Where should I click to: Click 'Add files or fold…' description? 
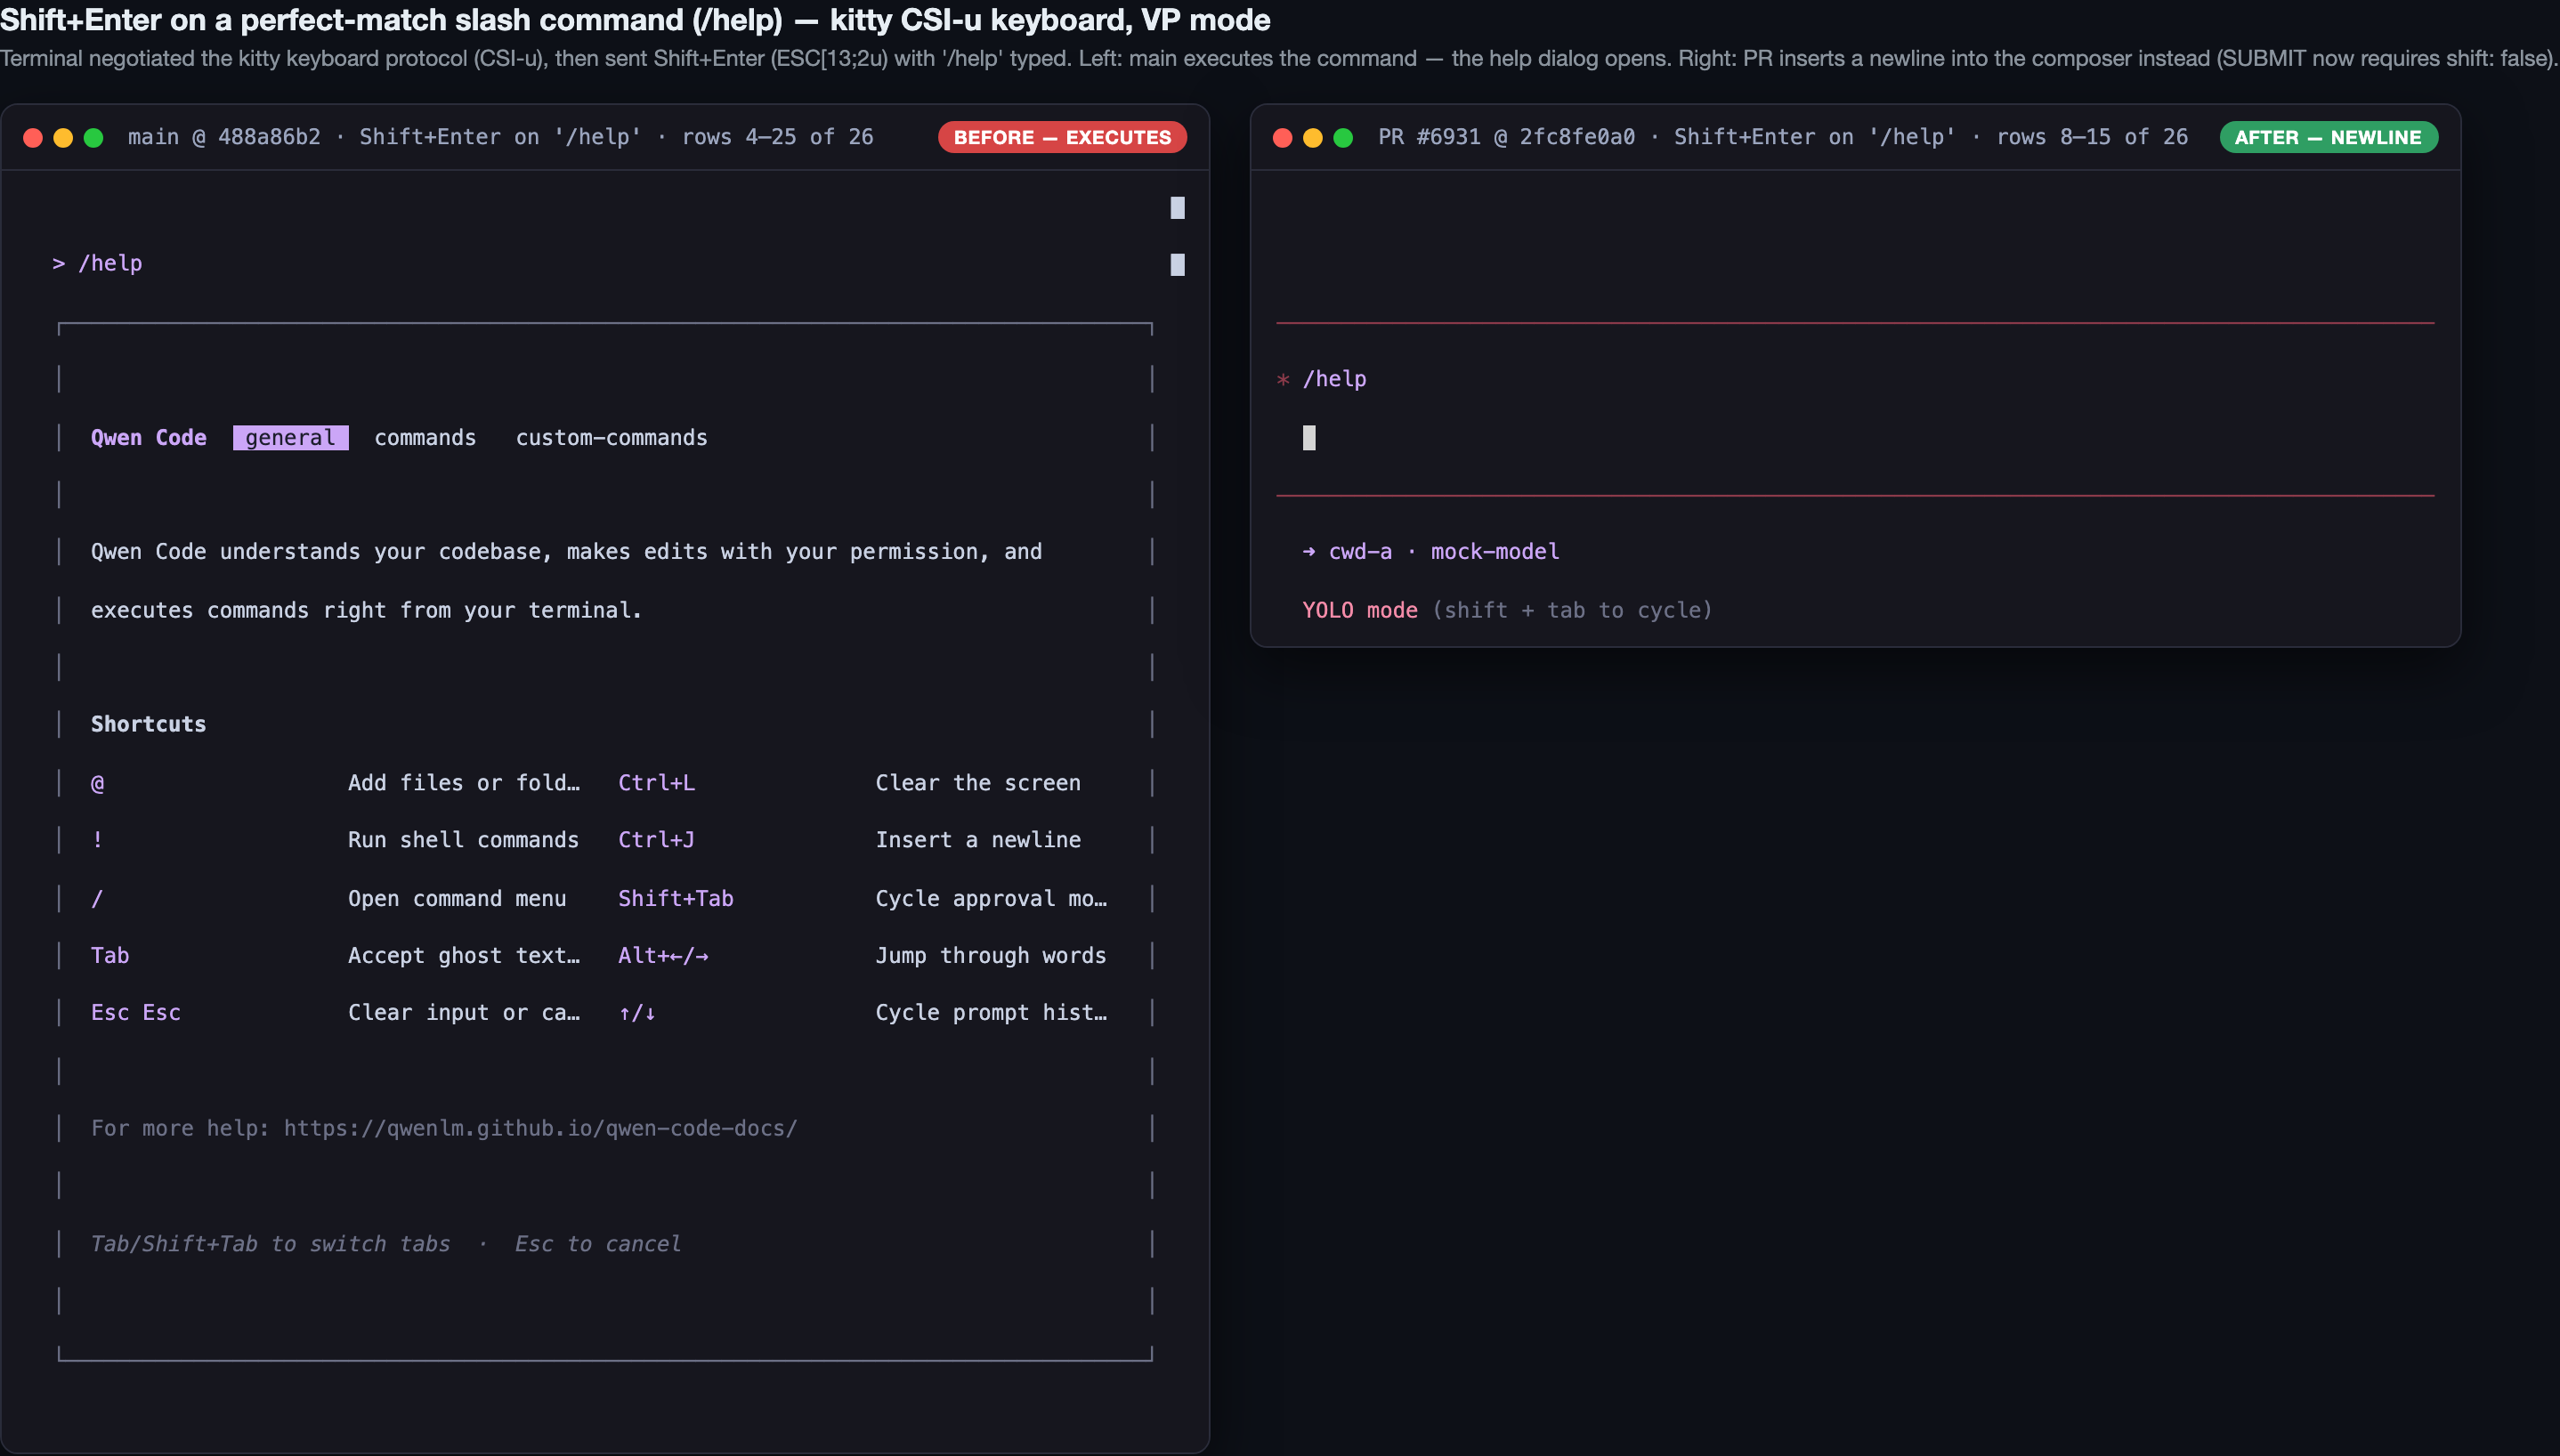pos(463,783)
